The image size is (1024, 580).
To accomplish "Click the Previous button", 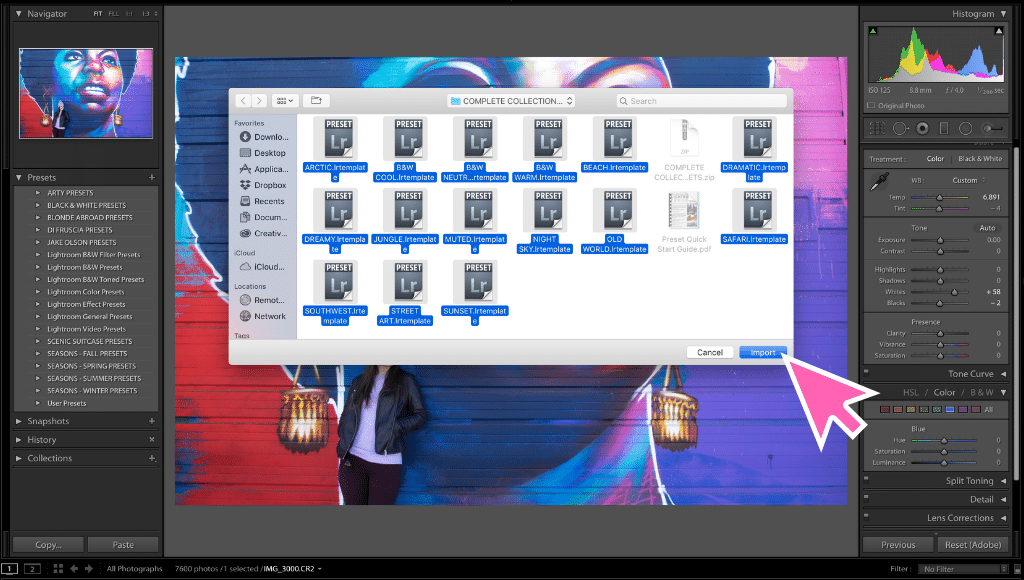I will pos(898,545).
